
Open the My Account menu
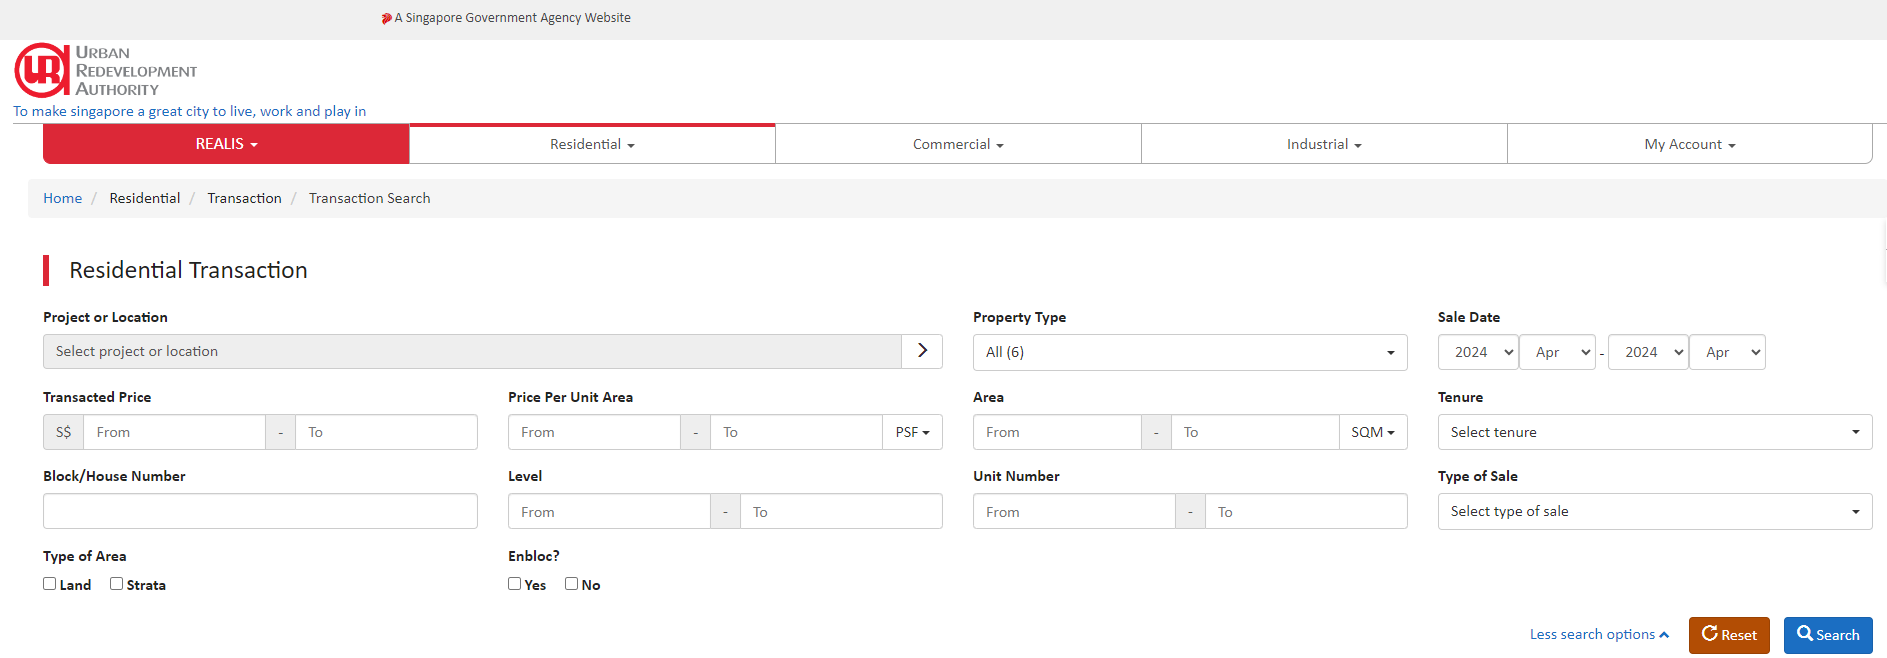1690,144
